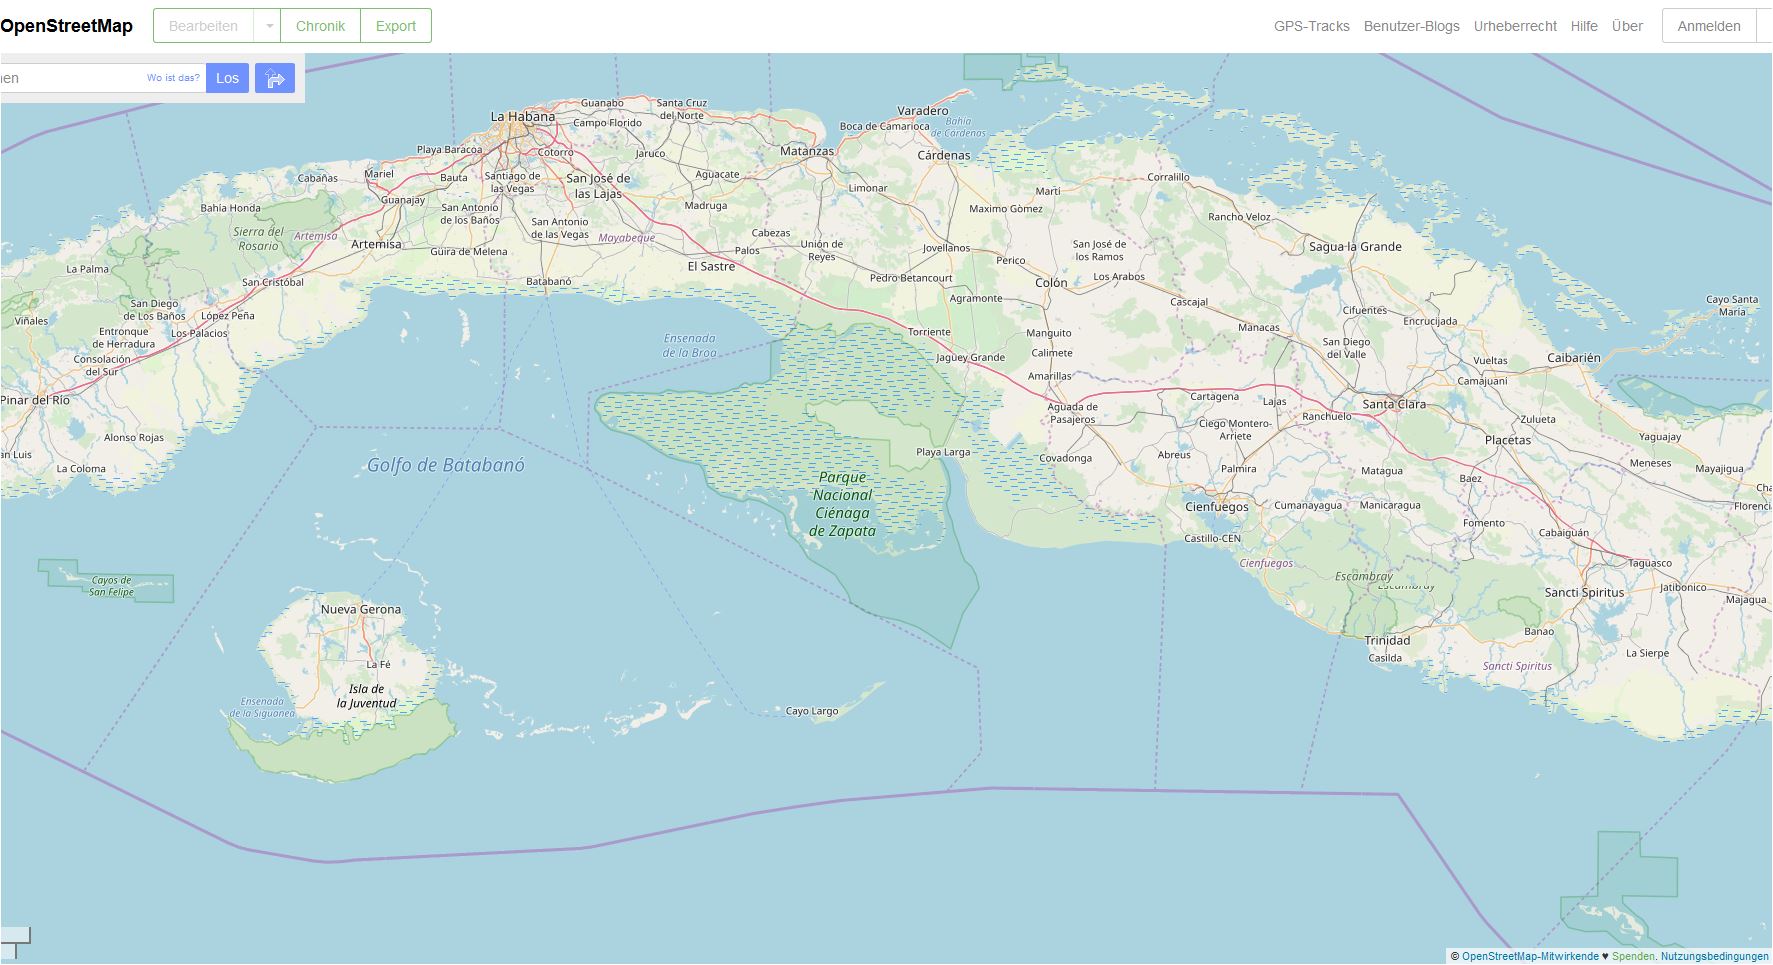Click La Habana on the map
The height and width of the screenshot is (965, 1773).
pos(522,117)
